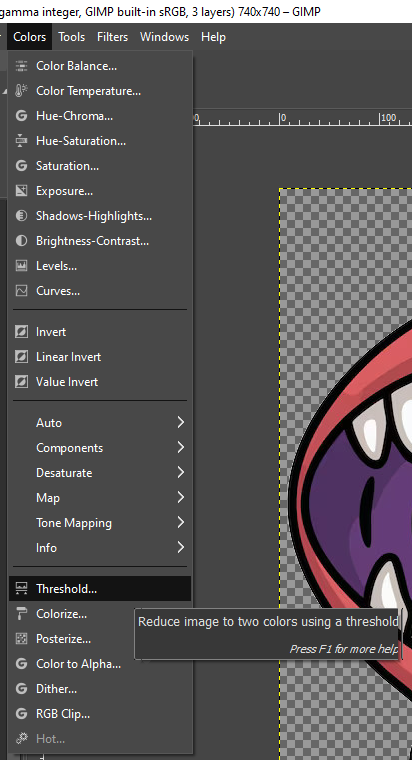Select the Colorize paint roller icon

point(21,614)
